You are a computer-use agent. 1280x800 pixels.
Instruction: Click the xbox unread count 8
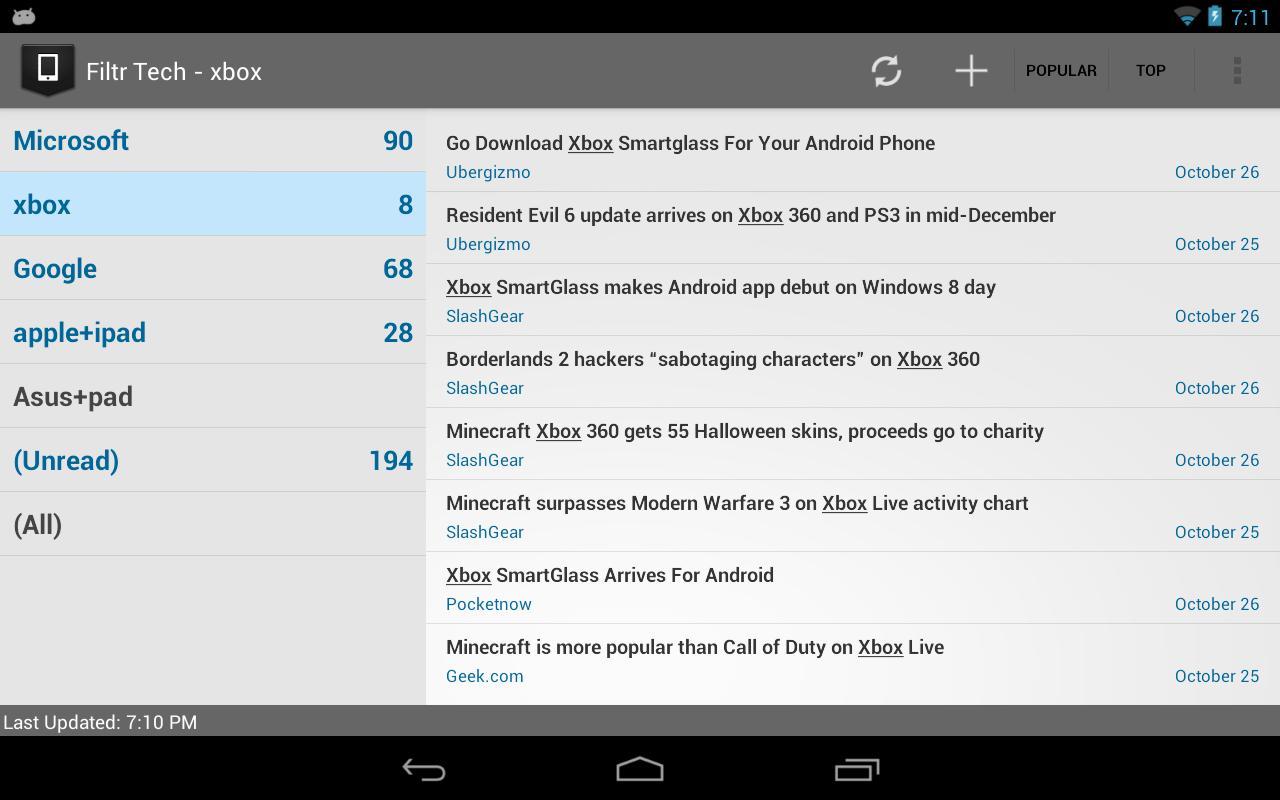pyautogui.click(x=405, y=204)
